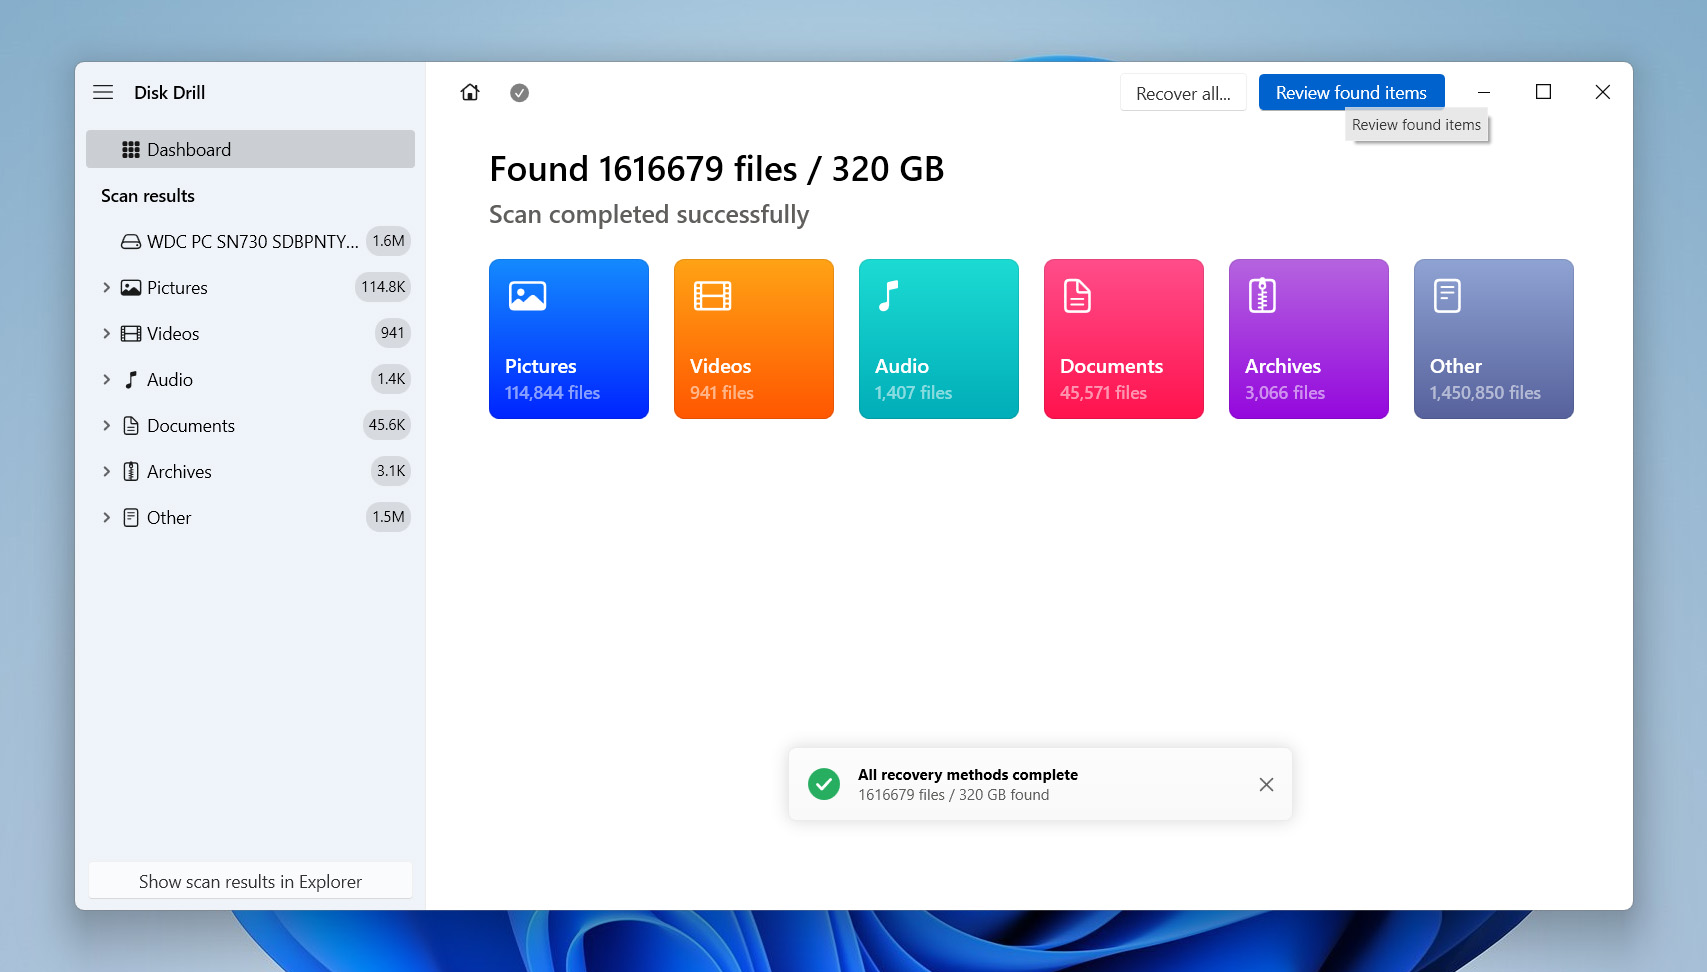Click the Dashboard grid icon
The image size is (1707, 972).
[x=131, y=150]
